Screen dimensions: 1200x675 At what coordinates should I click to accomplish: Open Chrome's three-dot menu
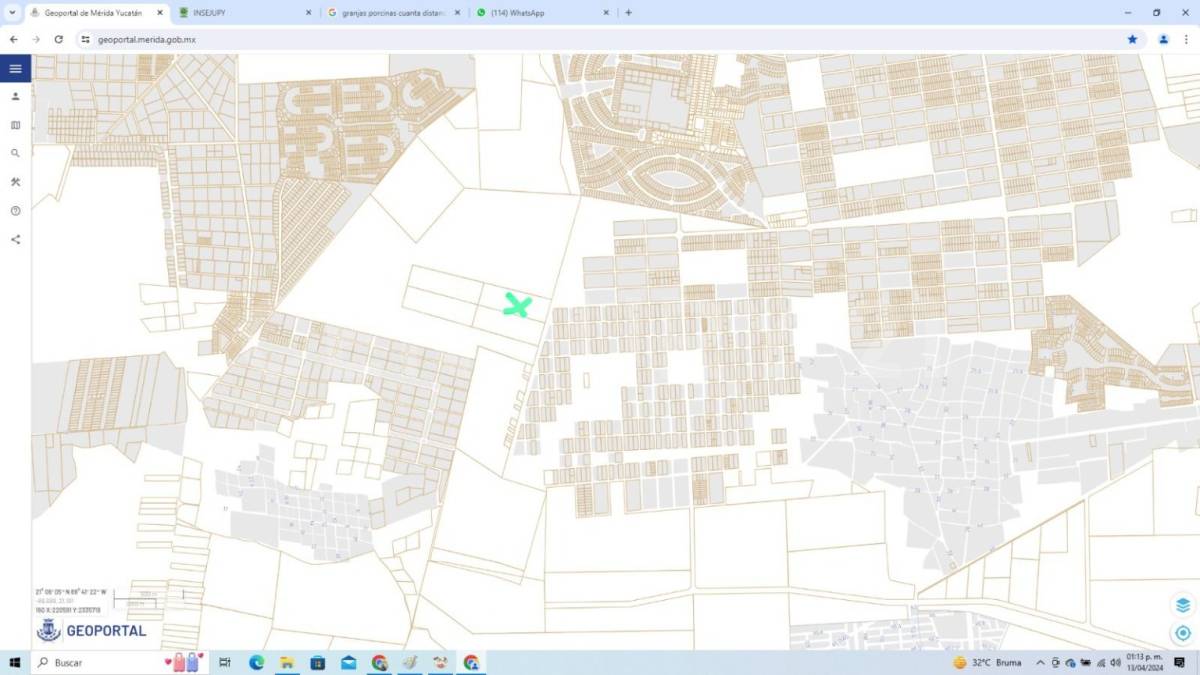pyautogui.click(x=1186, y=39)
